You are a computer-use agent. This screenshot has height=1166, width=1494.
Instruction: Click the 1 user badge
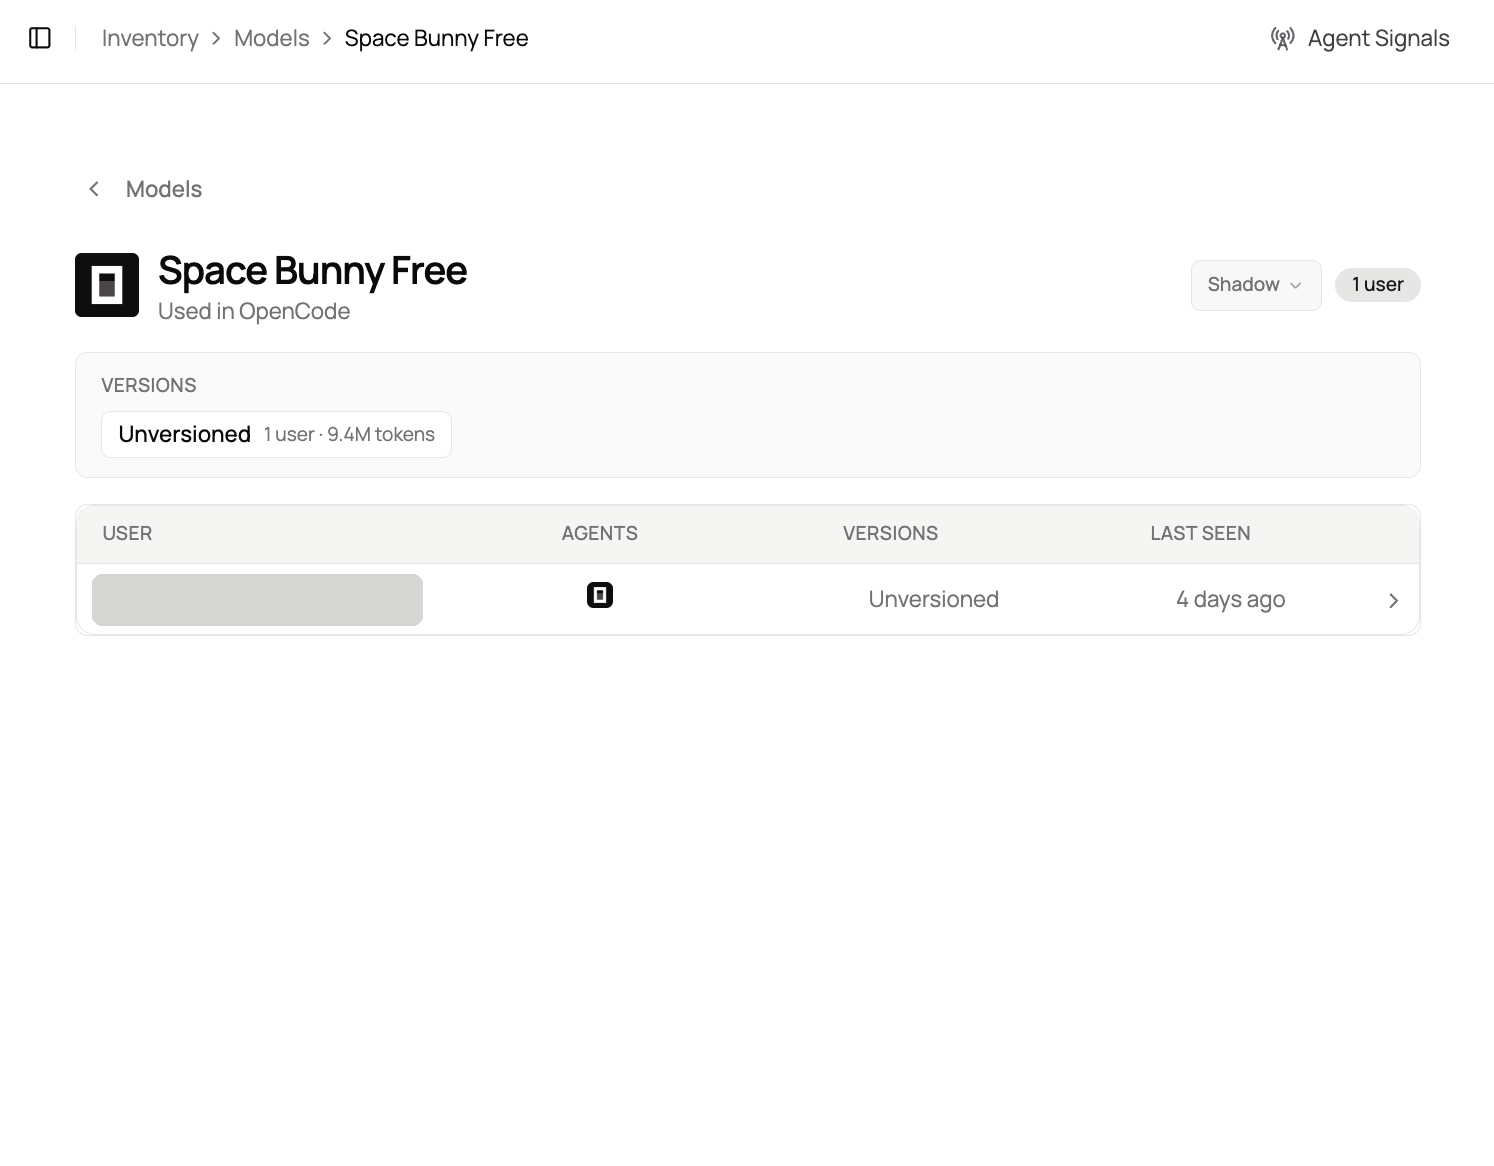point(1378,285)
